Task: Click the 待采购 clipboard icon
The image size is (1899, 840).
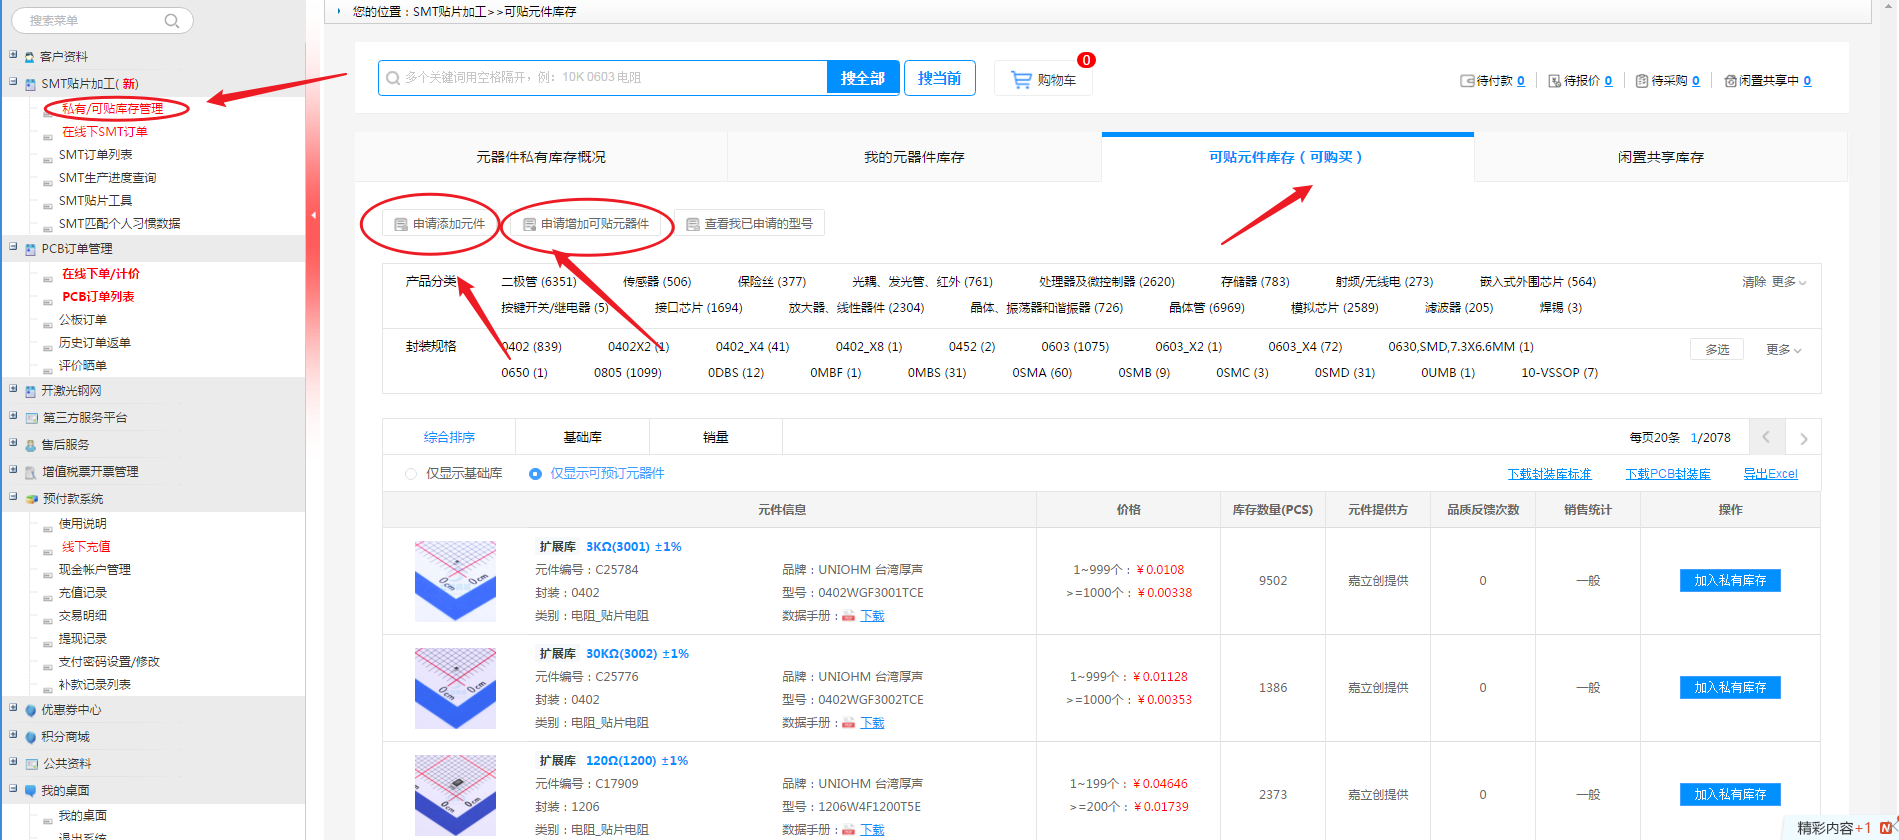Action: click(x=1641, y=81)
